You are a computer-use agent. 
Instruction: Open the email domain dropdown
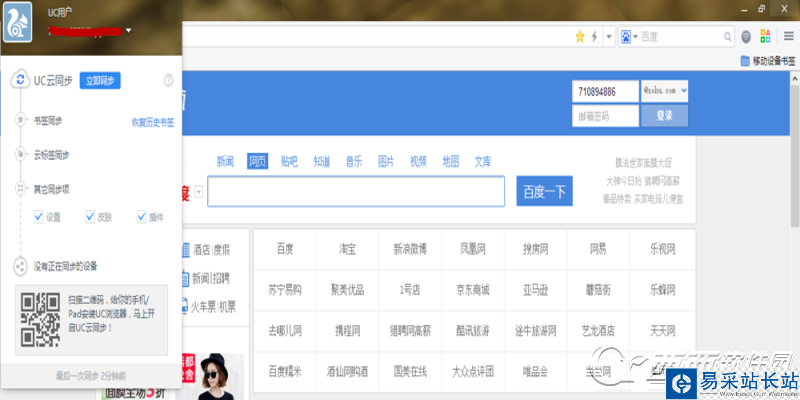tap(665, 91)
